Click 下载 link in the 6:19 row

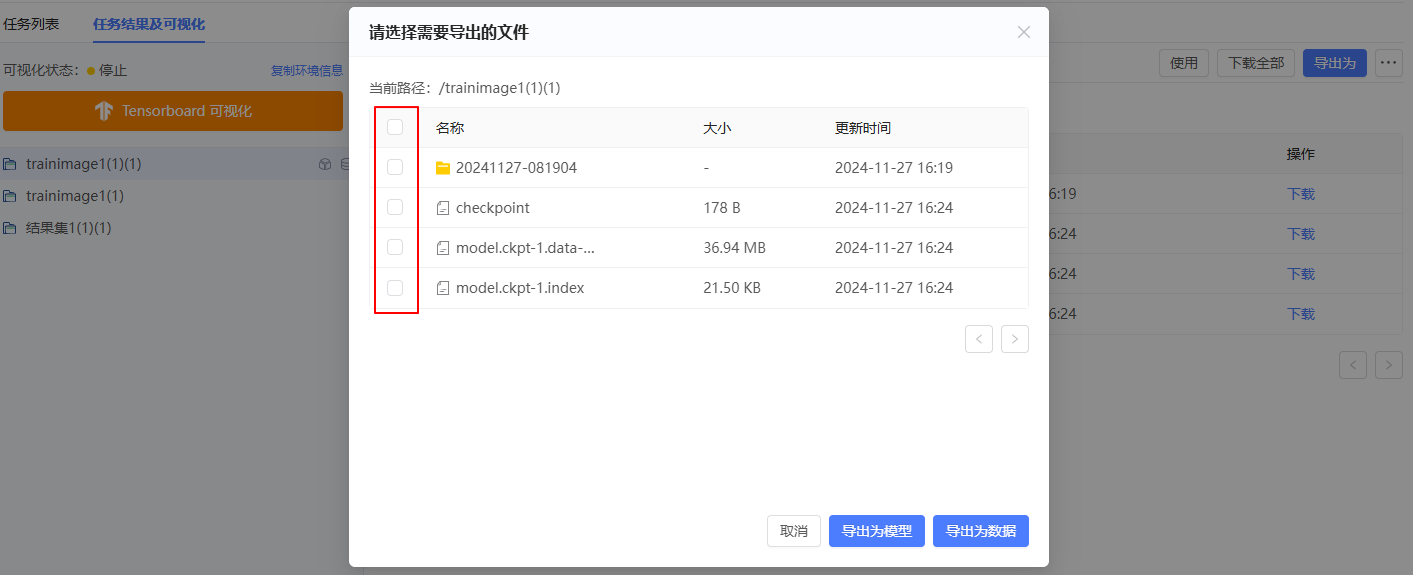pos(1301,194)
